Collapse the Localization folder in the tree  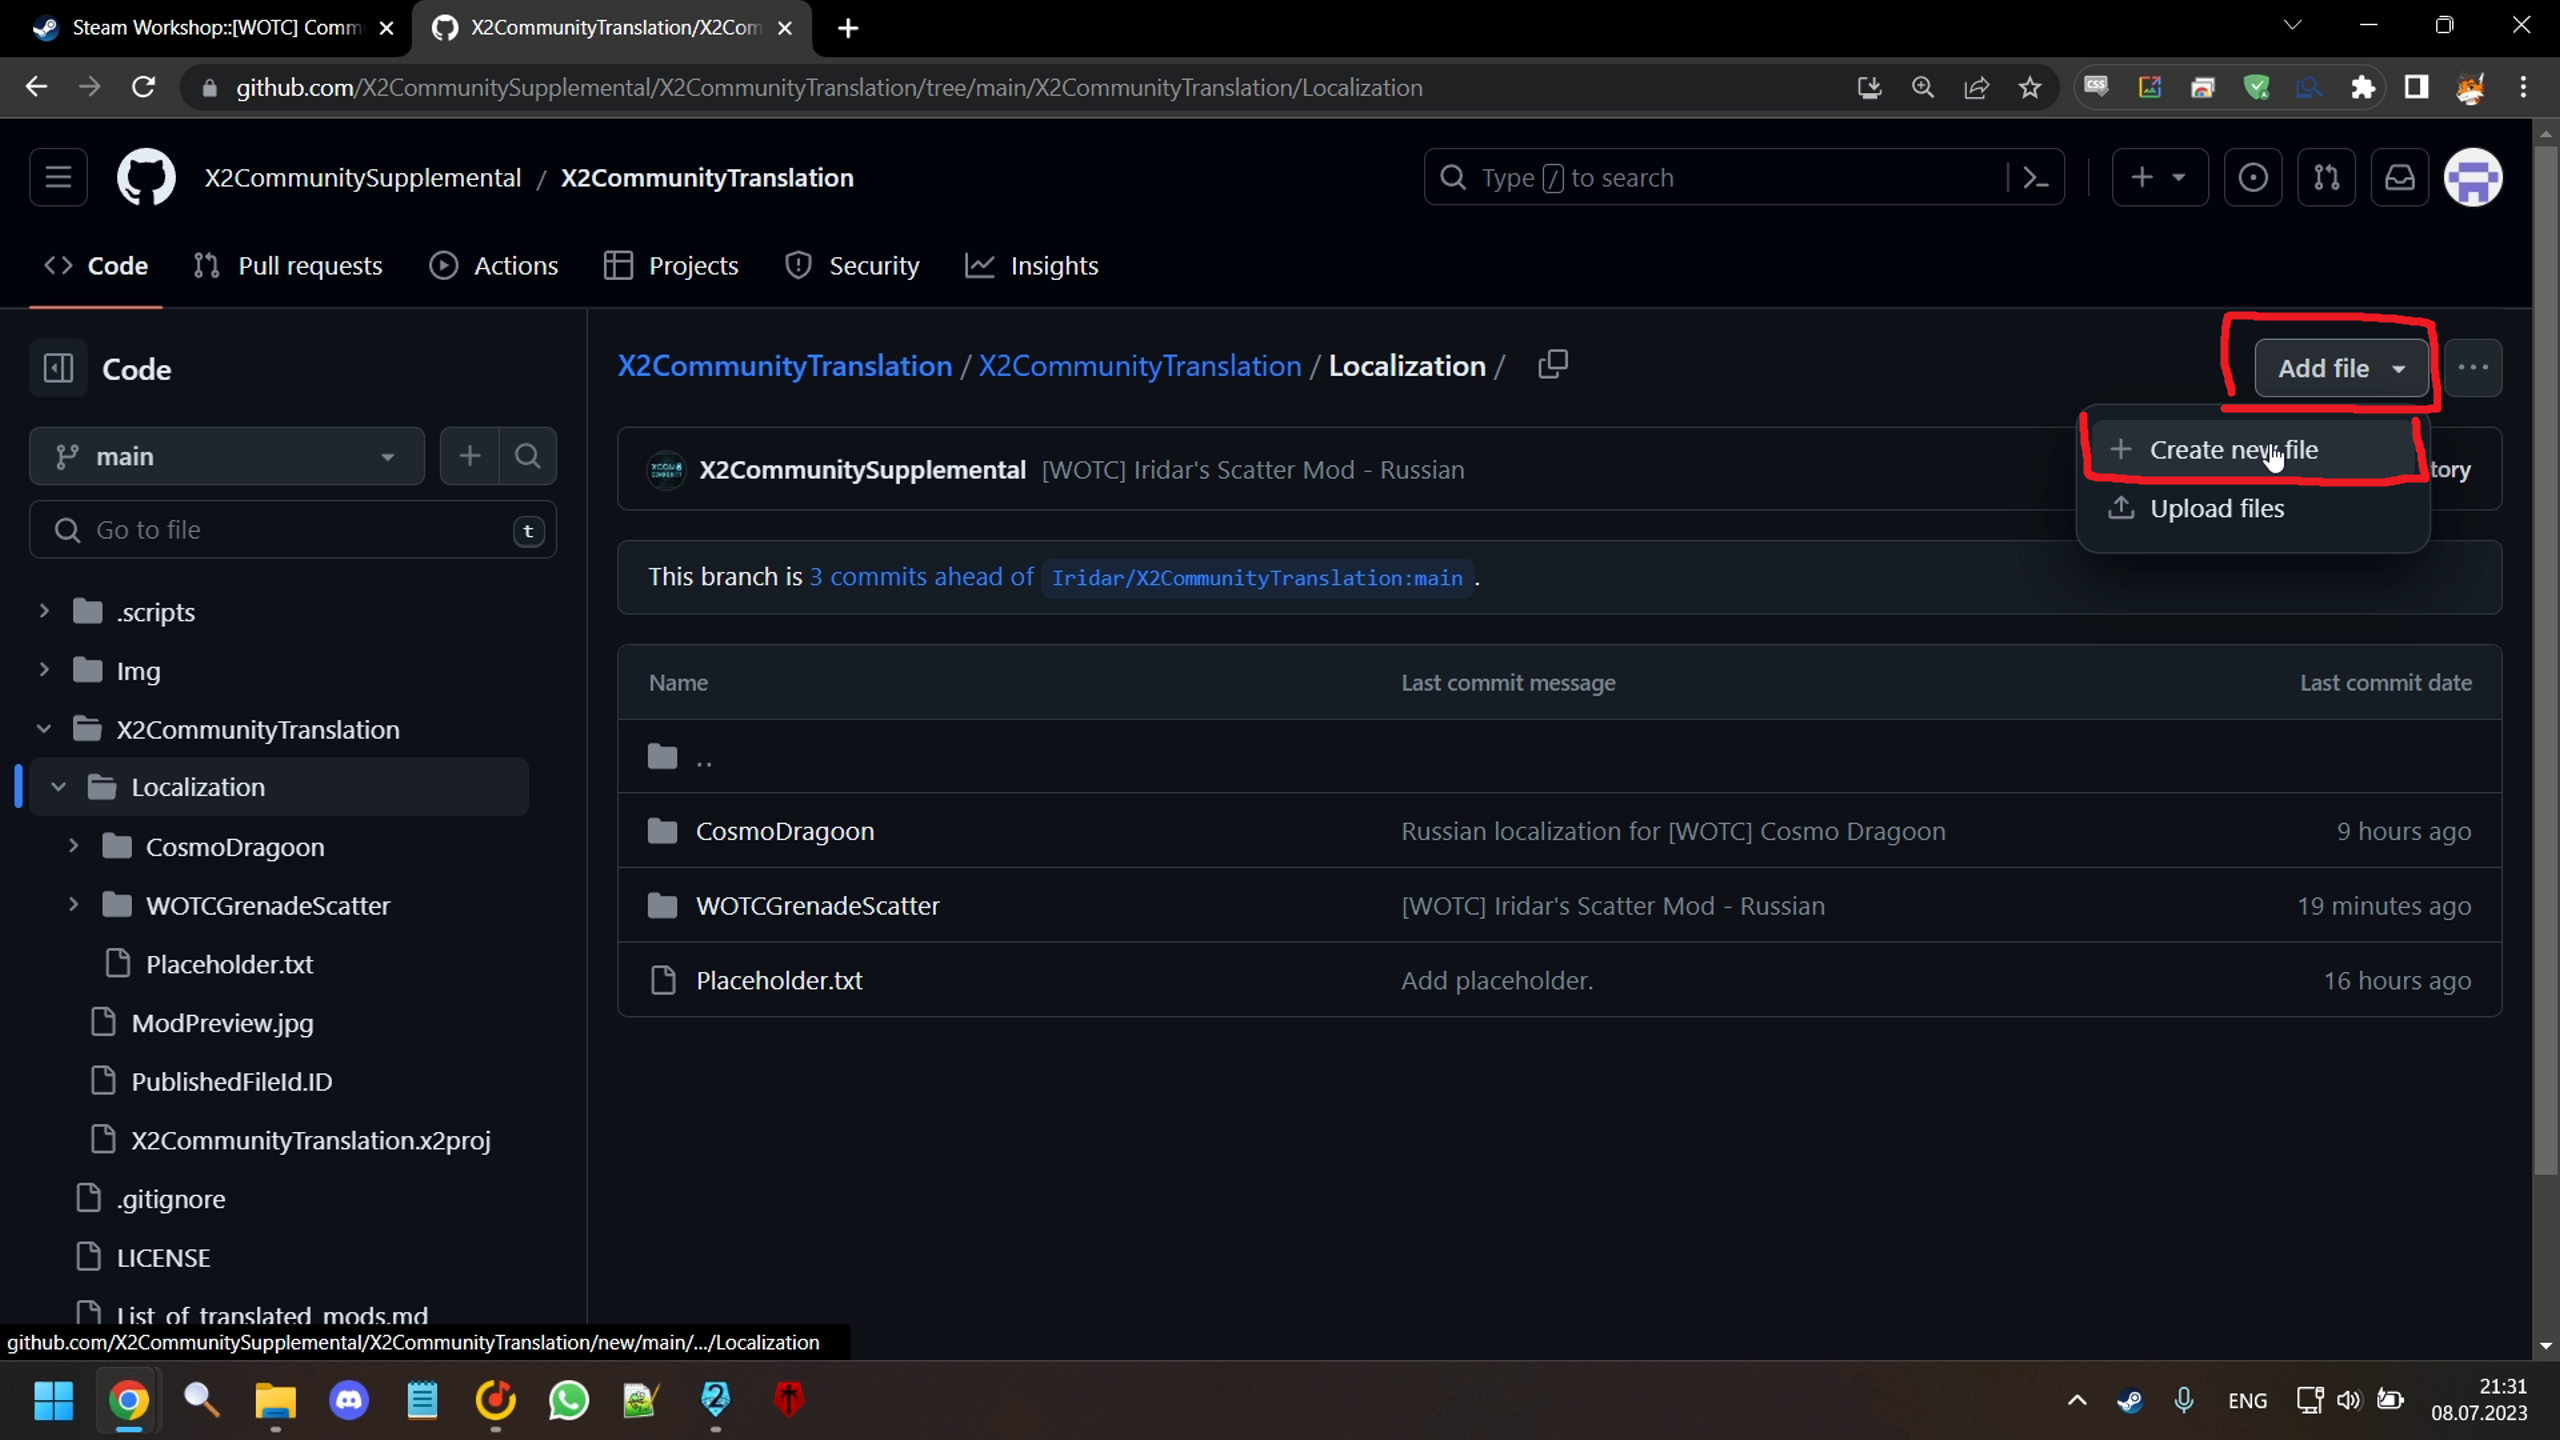point(58,787)
